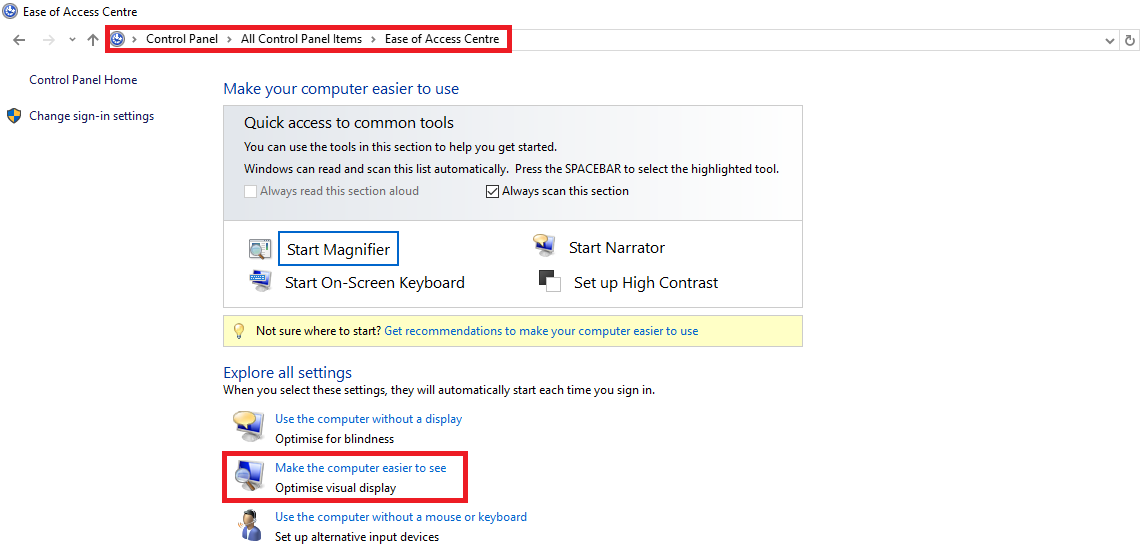
Task: Click the shield icon beside Change sign-in settings
Action: (x=14, y=116)
